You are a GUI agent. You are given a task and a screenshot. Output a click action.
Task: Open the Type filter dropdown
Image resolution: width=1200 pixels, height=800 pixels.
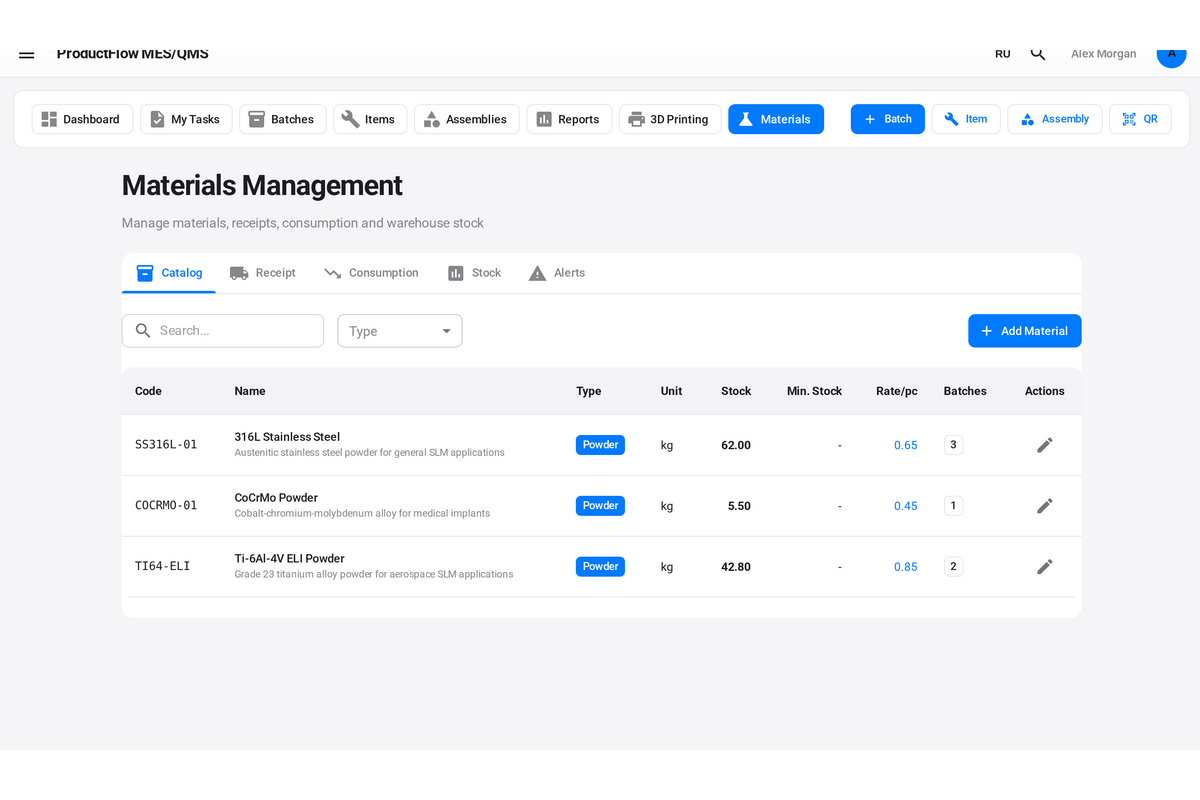click(x=399, y=330)
